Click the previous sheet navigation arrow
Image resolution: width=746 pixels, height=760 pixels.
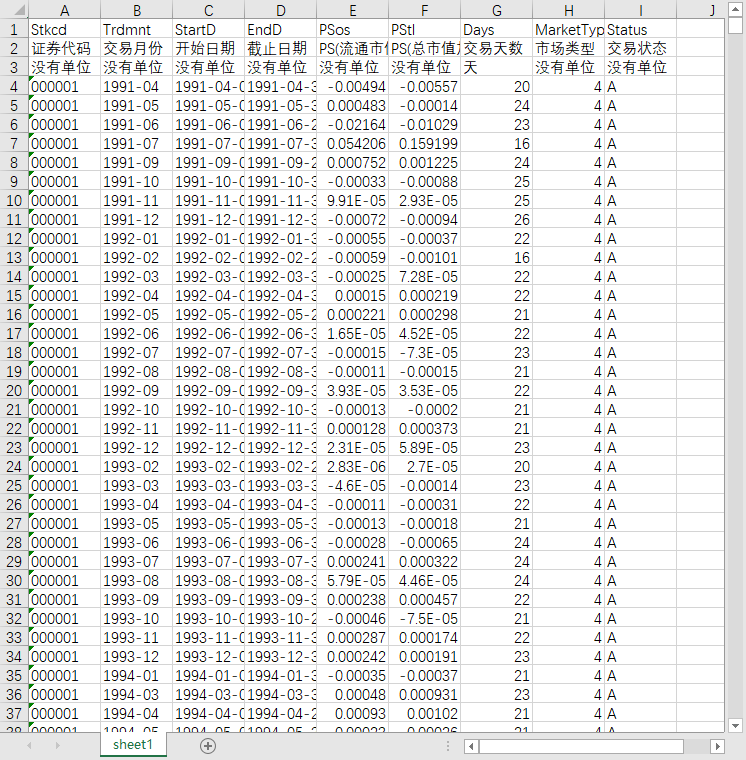29,745
